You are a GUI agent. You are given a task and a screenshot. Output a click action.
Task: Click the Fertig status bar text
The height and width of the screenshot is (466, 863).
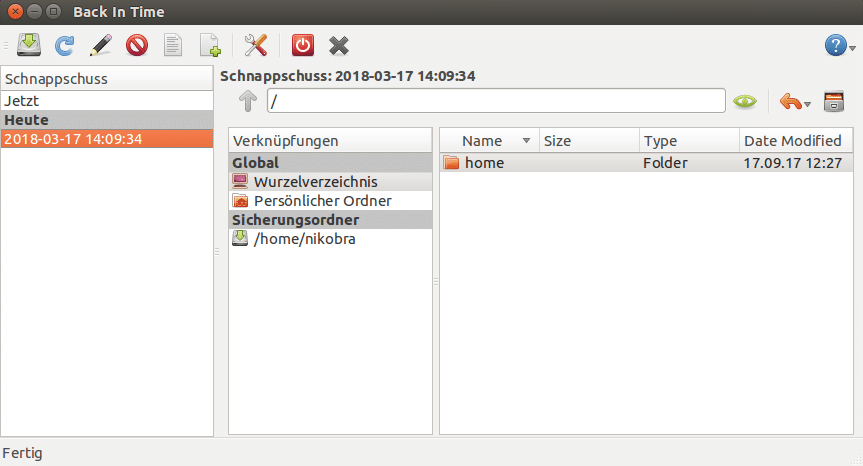point(23,453)
